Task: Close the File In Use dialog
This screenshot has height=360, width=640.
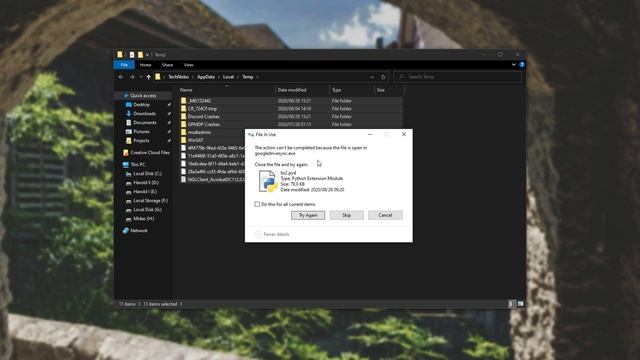Action: (x=404, y=134)
